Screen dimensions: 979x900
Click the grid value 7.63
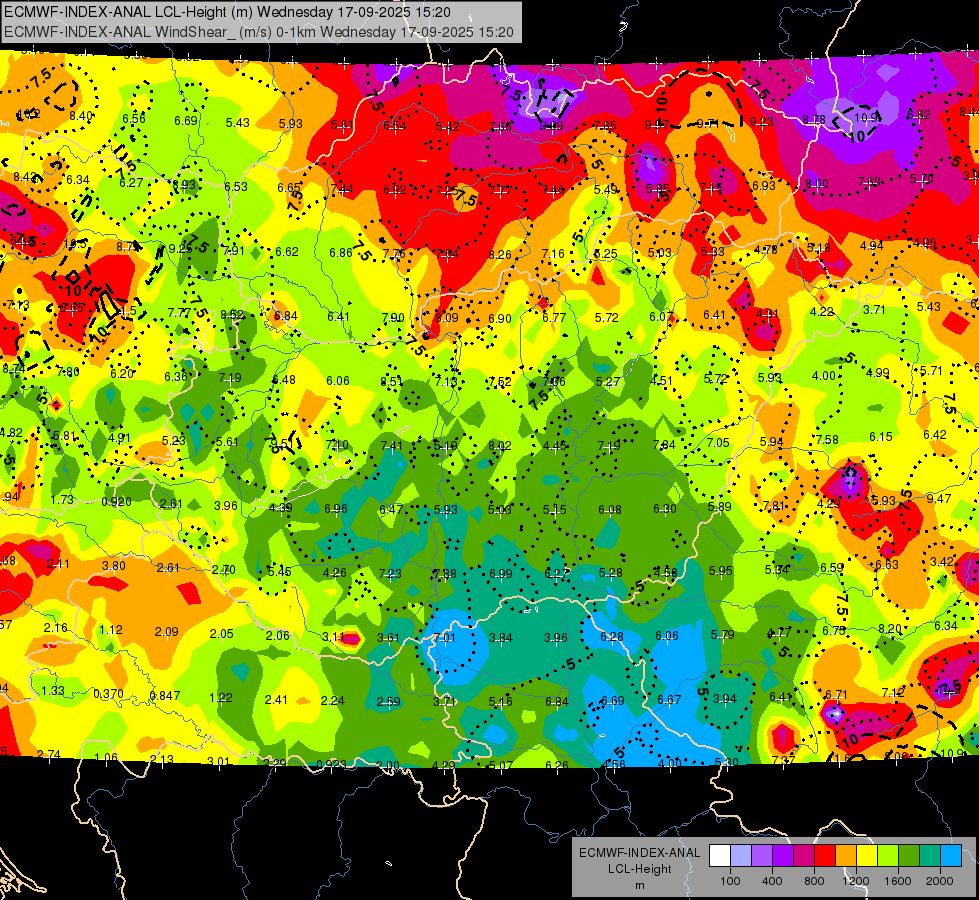click(x=869, y=182)
